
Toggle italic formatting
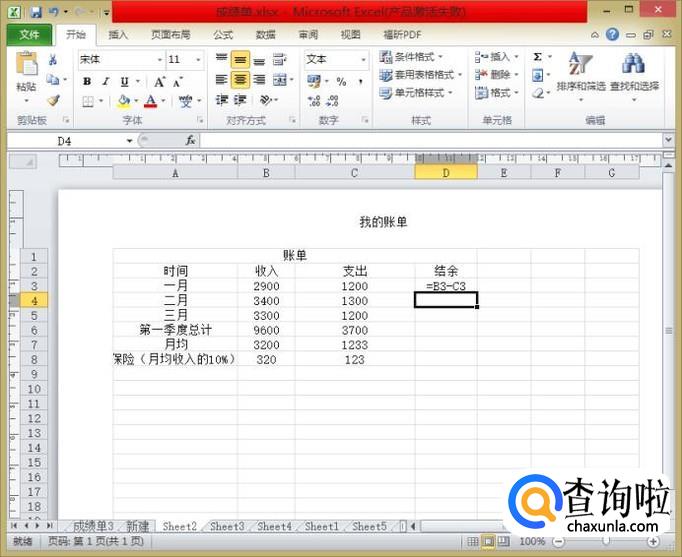click(106, 81)
